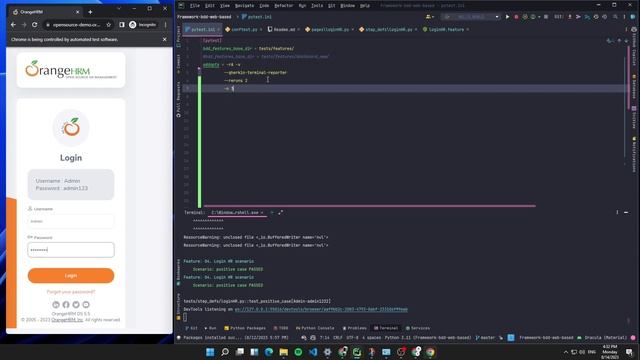Close the Terminal session tab
This screenshot has width=640, height=360.
pyautogui.click(x=262, y=213)
